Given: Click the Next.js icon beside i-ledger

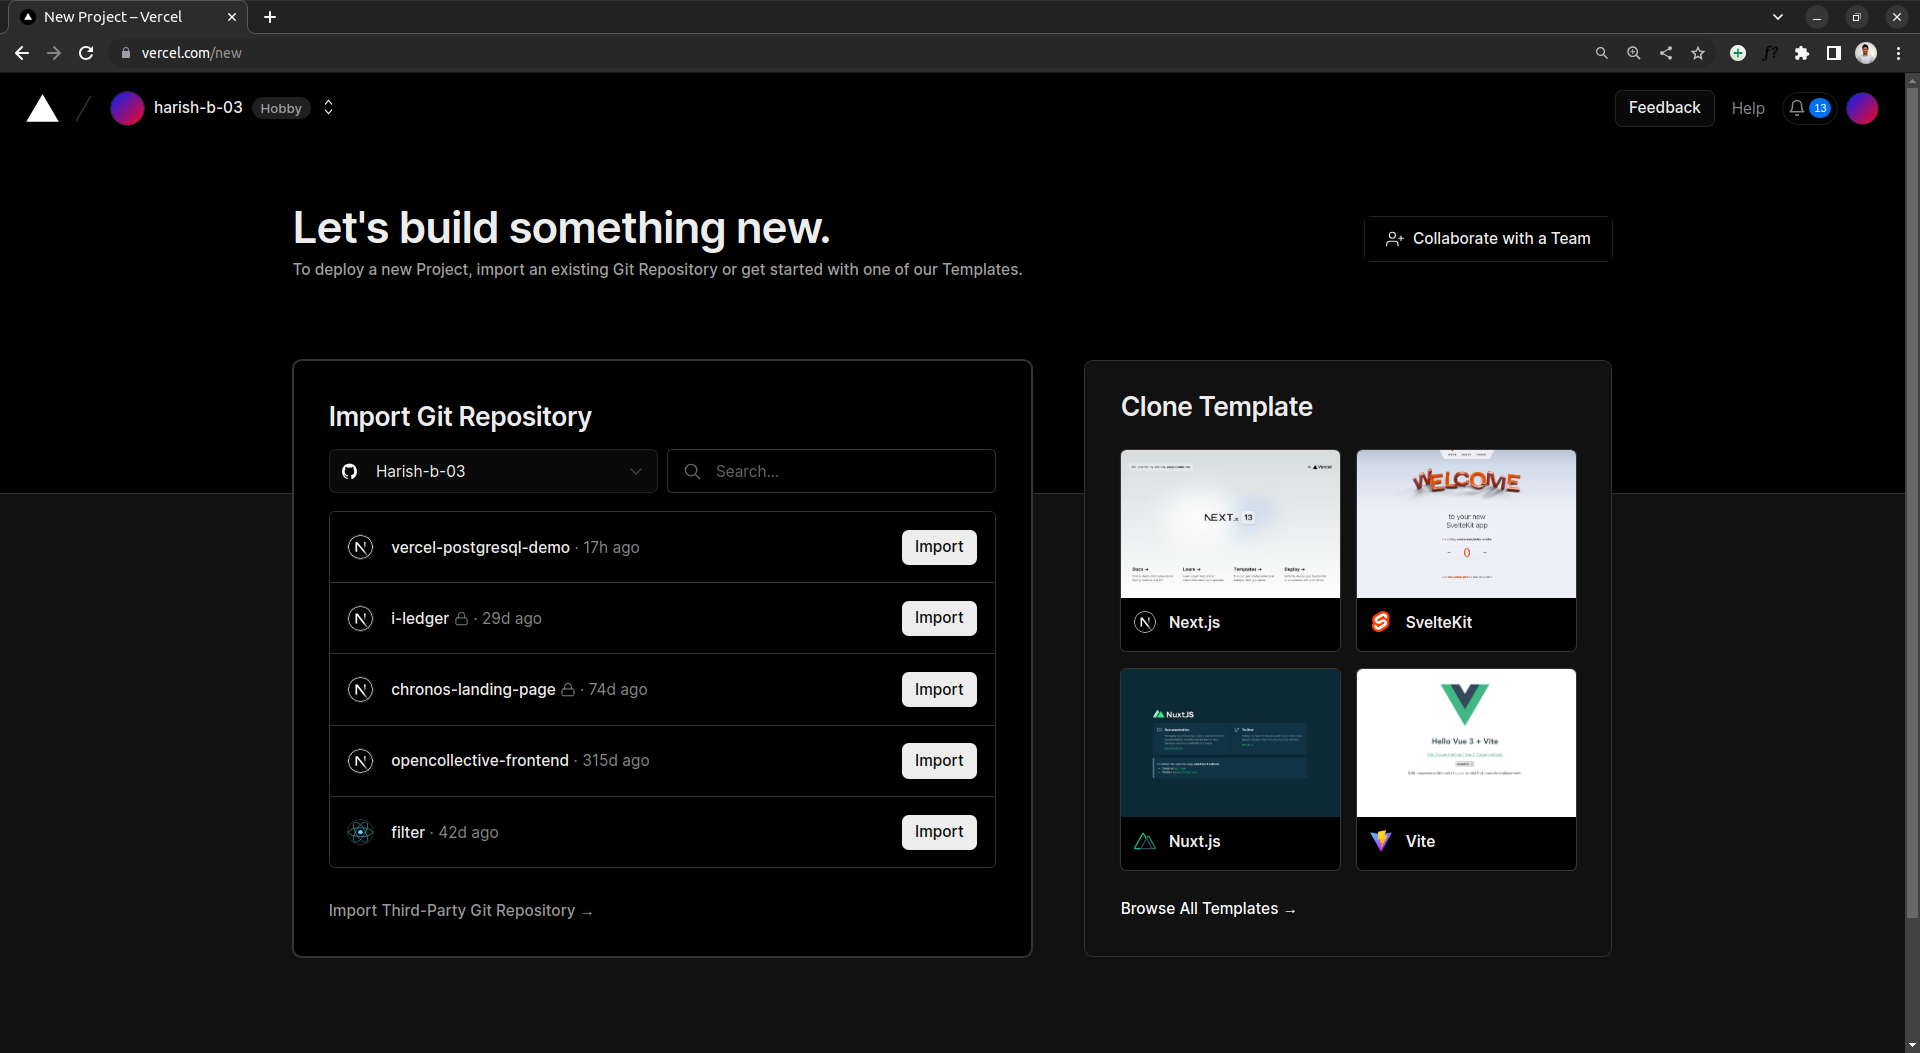Looking at the screenshot, I should coord(360,619).
